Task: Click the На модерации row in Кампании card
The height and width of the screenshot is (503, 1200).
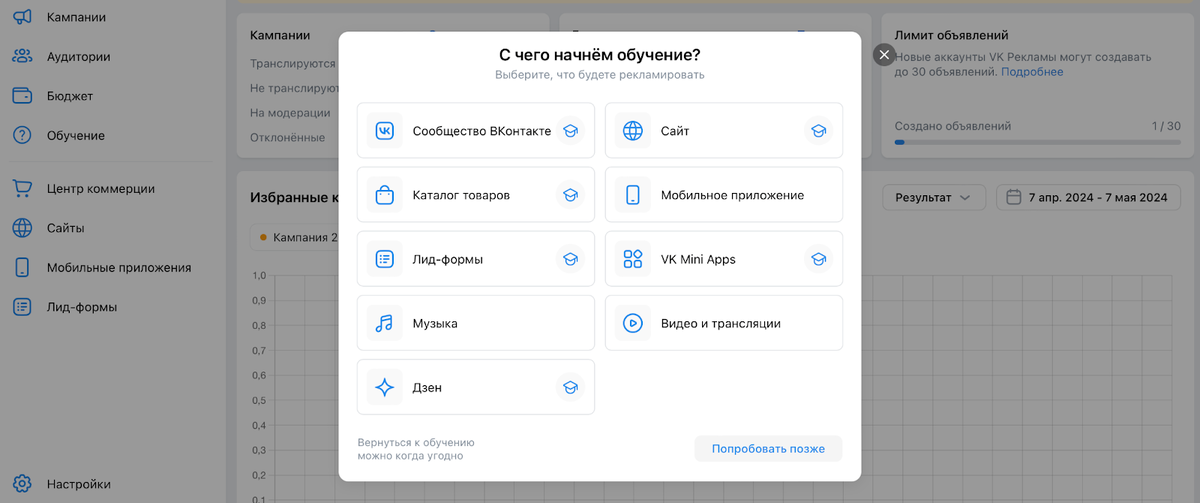Action: 290,113
